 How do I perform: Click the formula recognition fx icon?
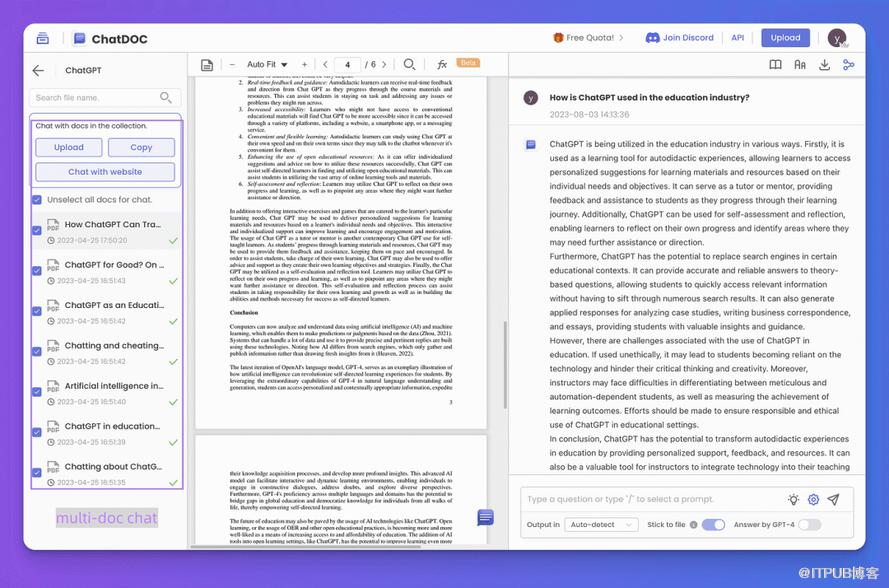tap(442, 65)
